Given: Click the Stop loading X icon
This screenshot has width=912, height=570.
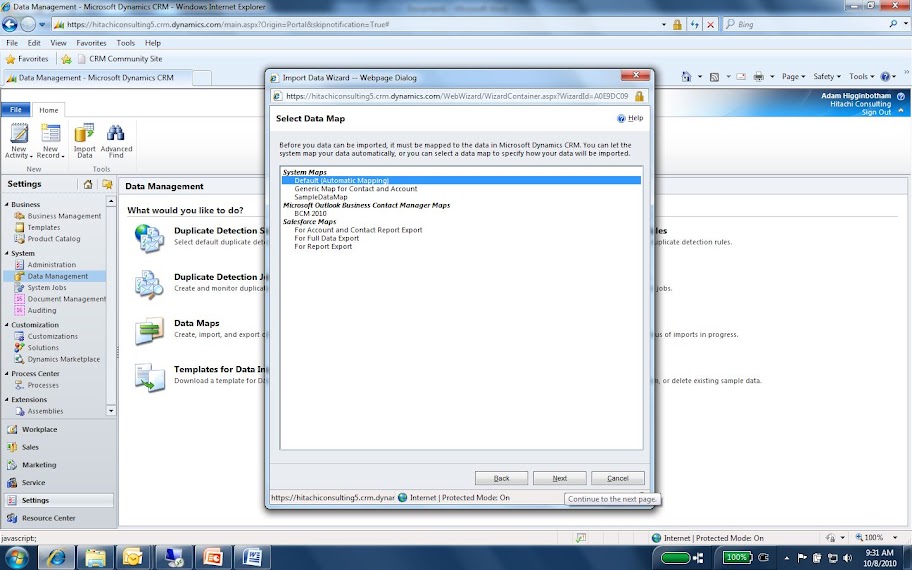Looking at the screenshot, I should click(x=710, y=24).
